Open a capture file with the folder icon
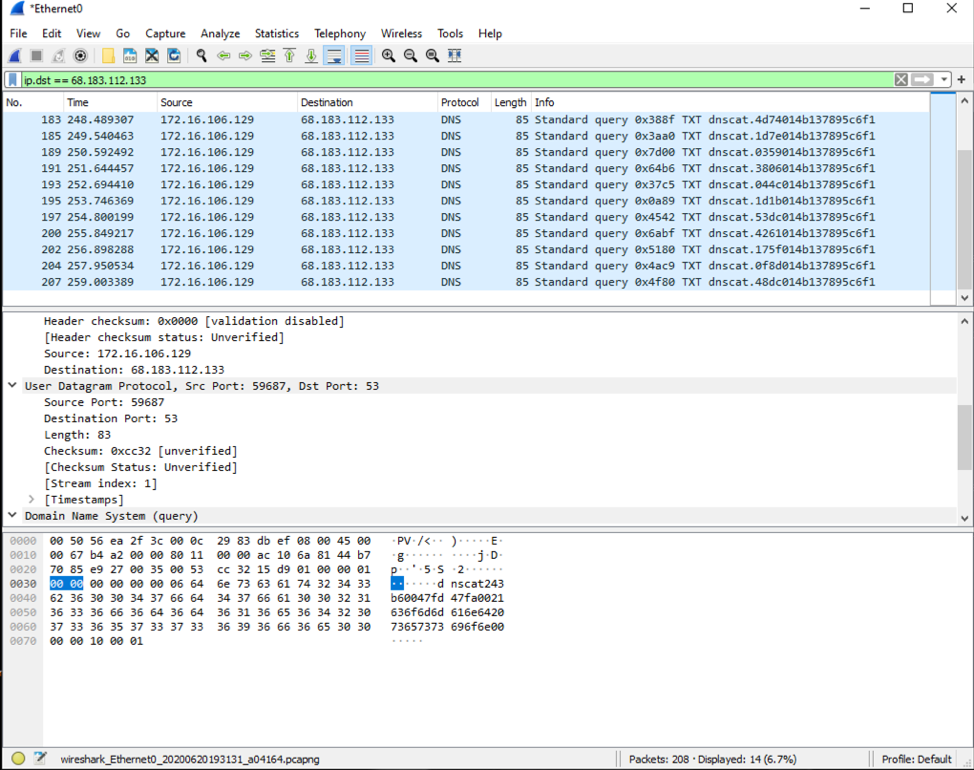This screenshot has height=770, width=974. pos(108,56)
